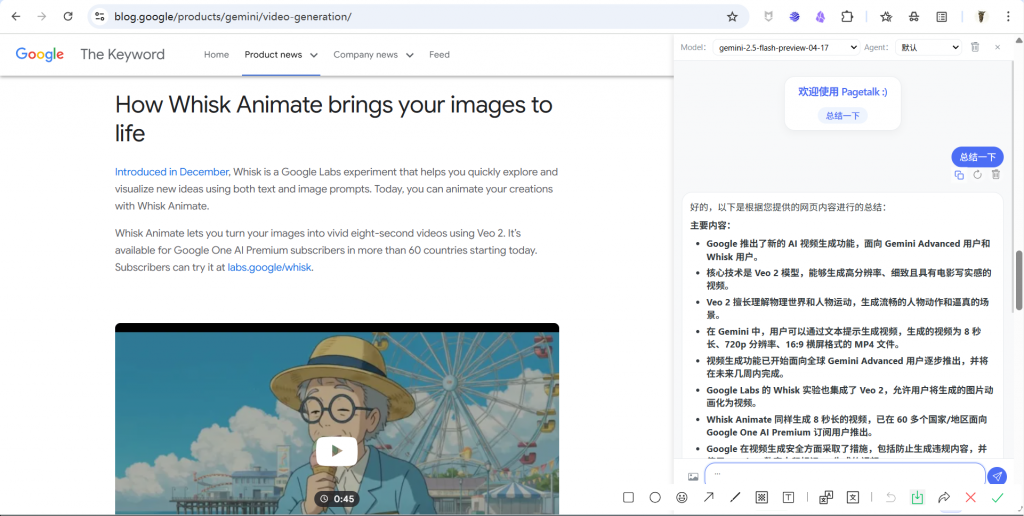This screenshot has height=516, width=1024.
Task: Click the video duration badge 0:45
Action: click(337, 499)
